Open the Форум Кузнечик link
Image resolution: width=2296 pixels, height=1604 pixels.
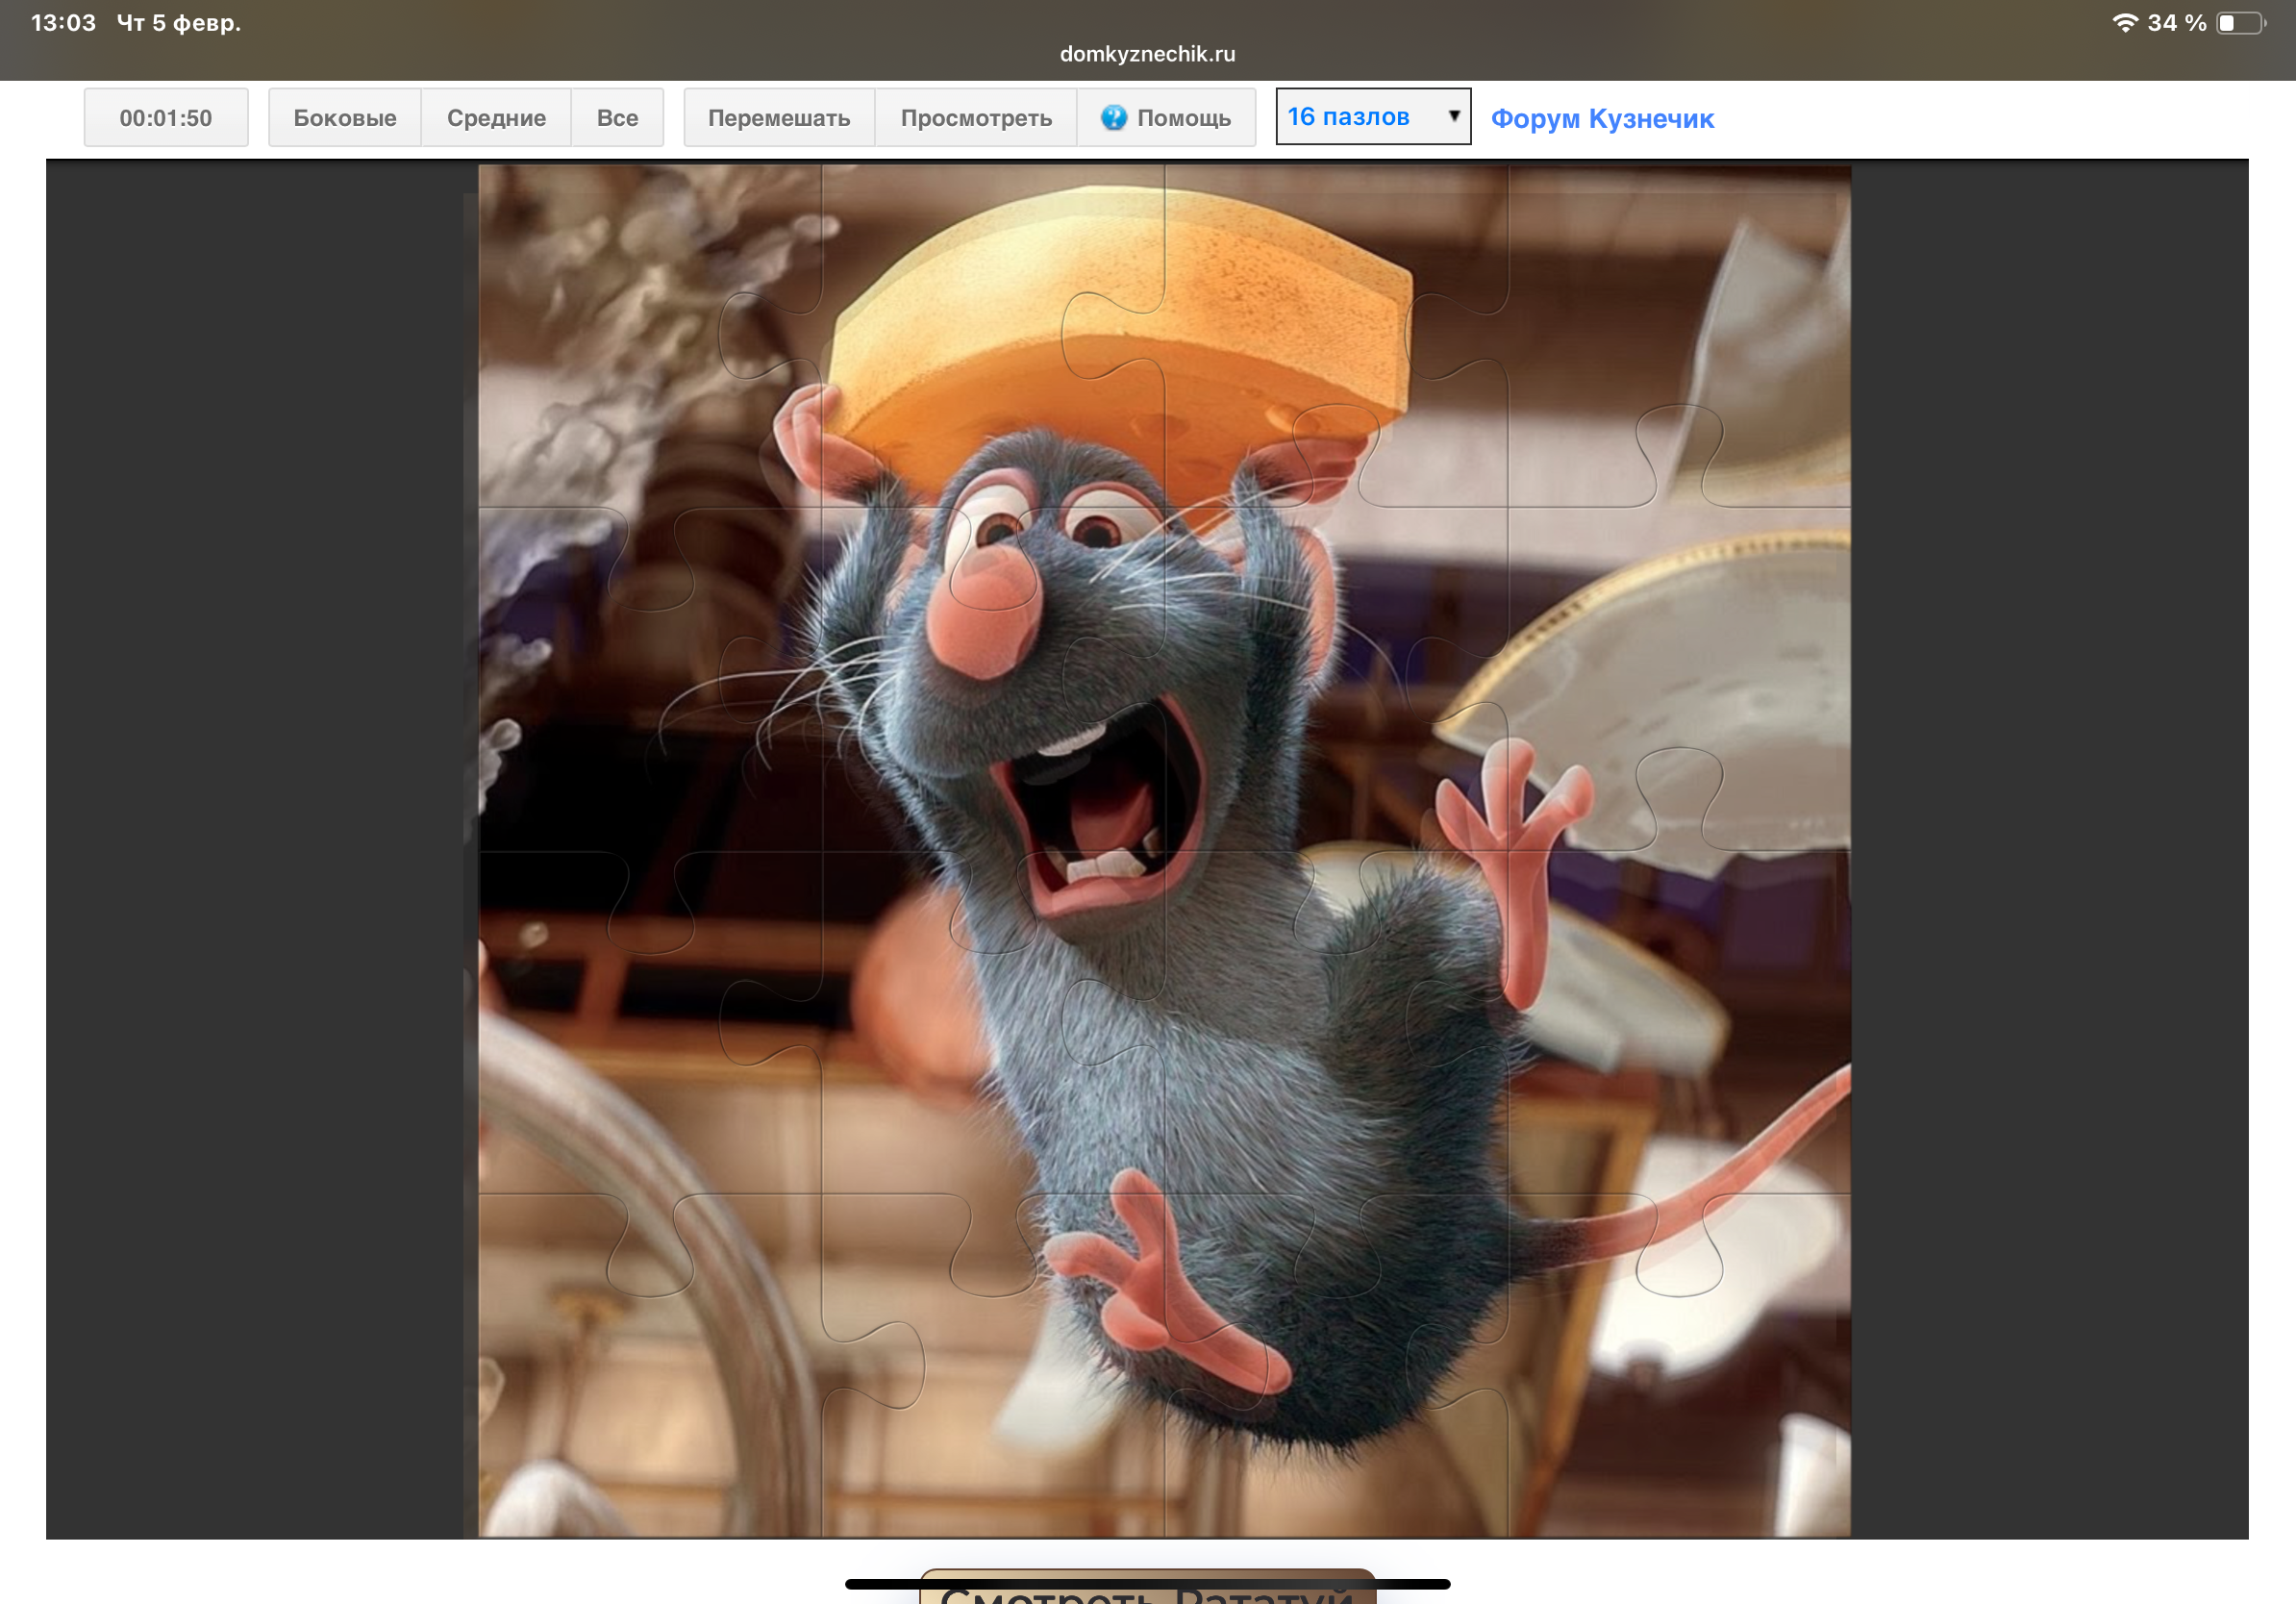tap(1602, 118)
